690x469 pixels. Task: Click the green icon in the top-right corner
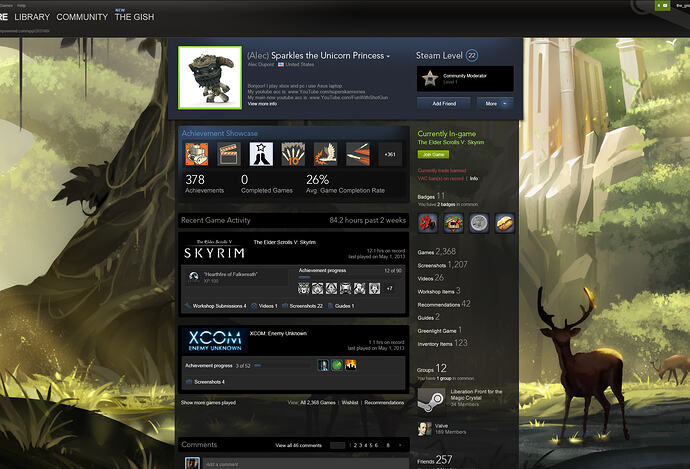point(662,5)
